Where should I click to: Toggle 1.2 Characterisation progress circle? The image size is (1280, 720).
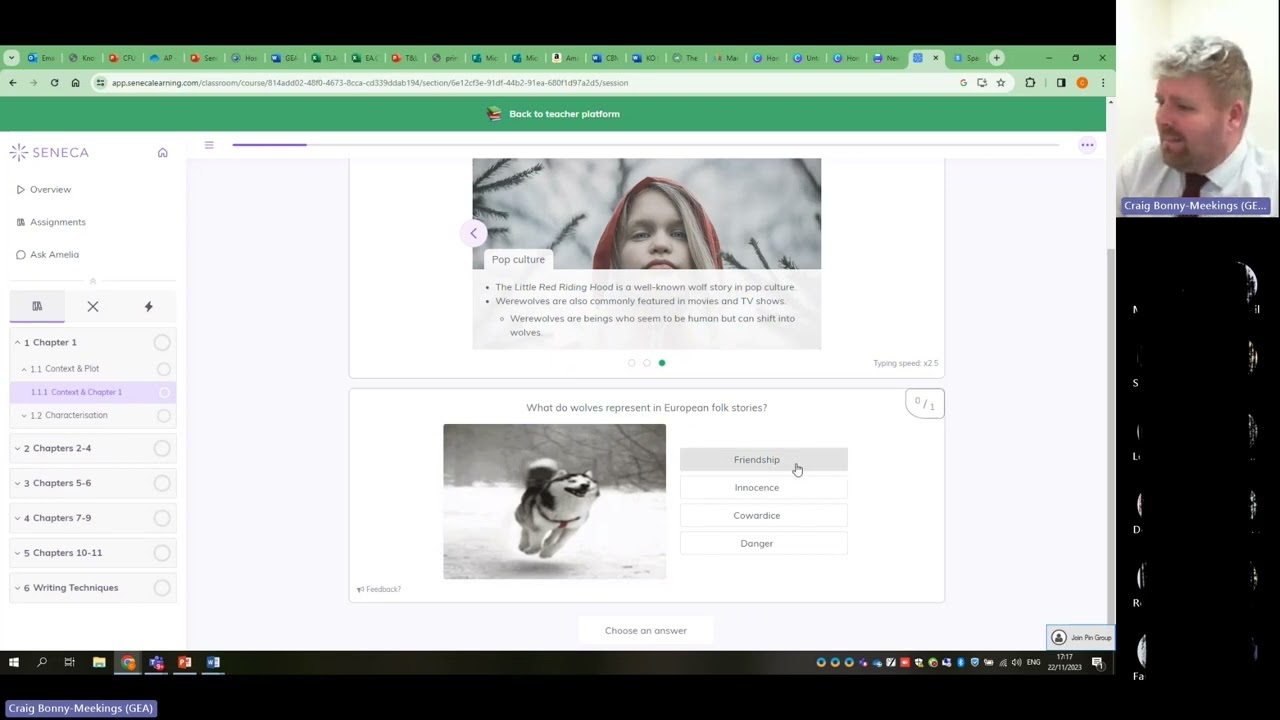163,415
